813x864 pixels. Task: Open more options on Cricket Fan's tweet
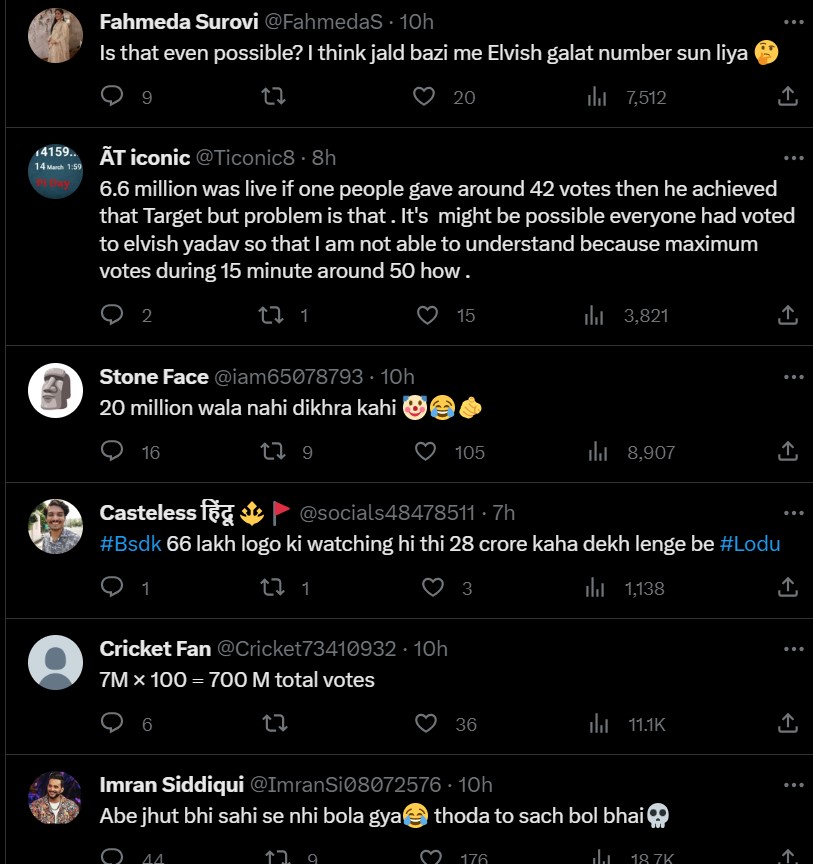pyautogui.click(x=793, y=649)
